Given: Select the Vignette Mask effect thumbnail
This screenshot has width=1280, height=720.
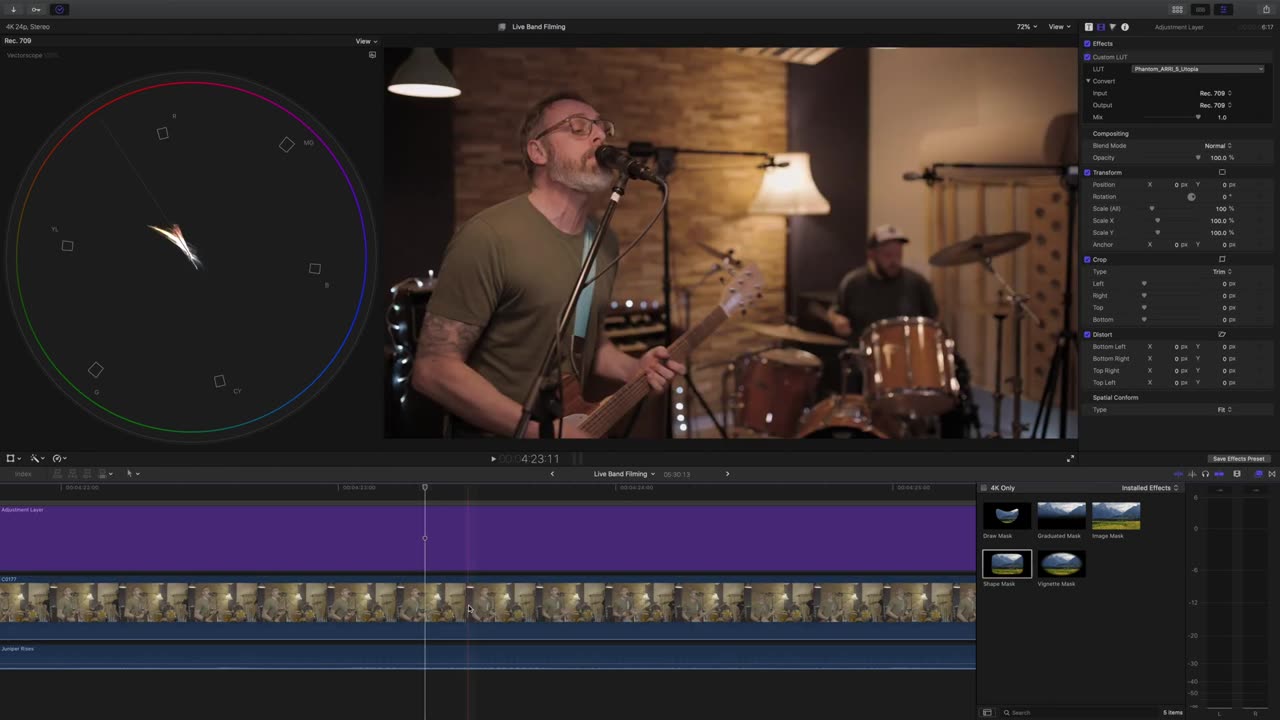Looking at the screenshot, I should (x=1061, y=563).
